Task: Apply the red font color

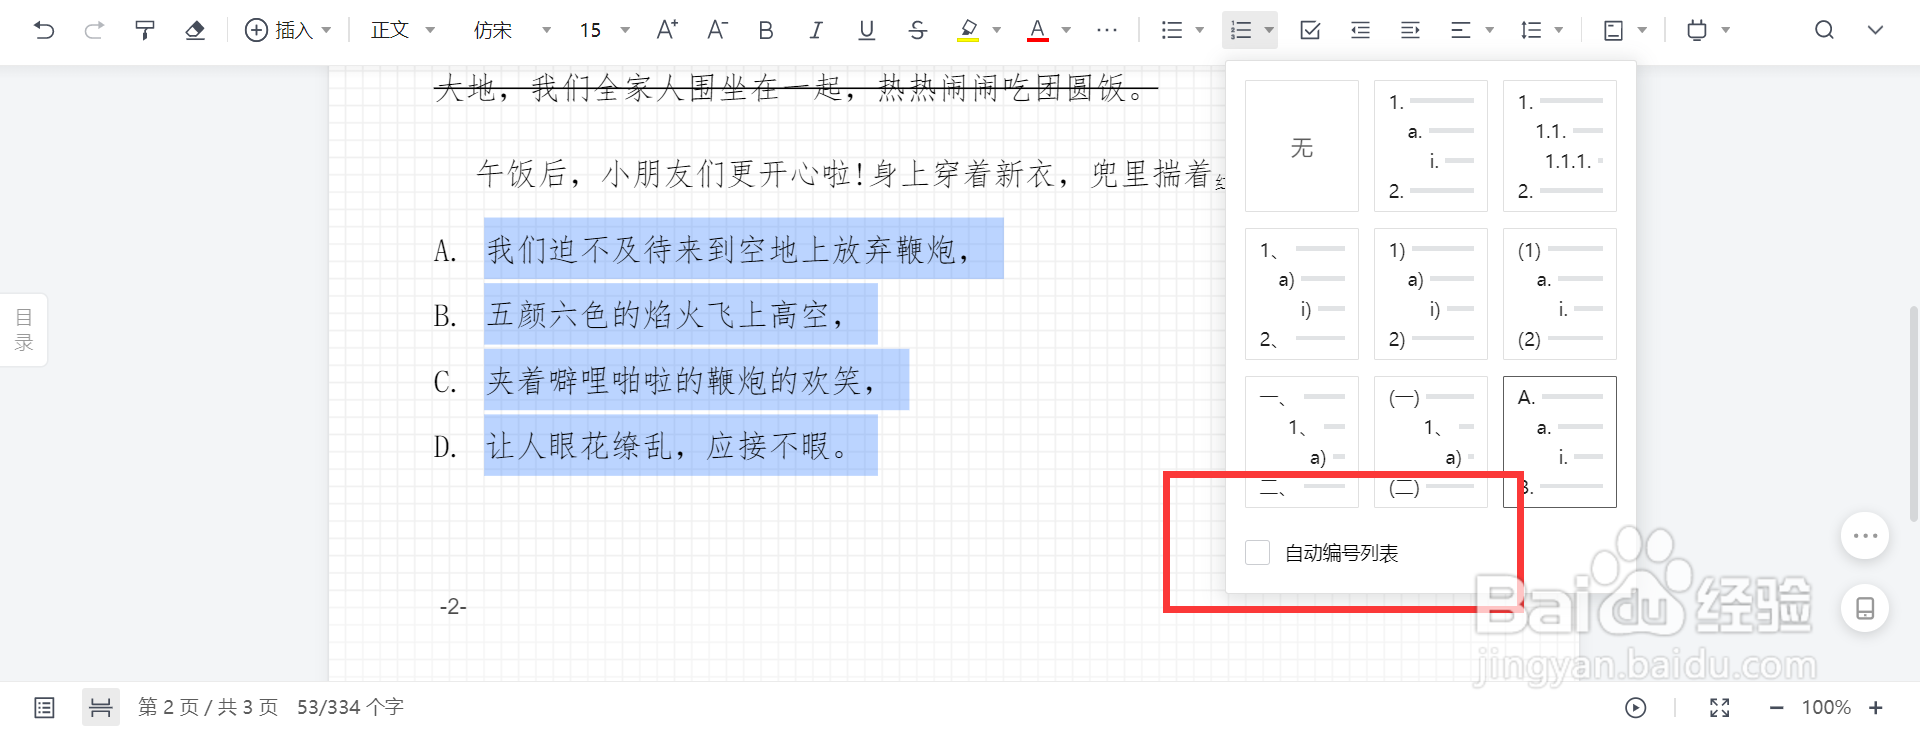Action: click(1038, 30)
